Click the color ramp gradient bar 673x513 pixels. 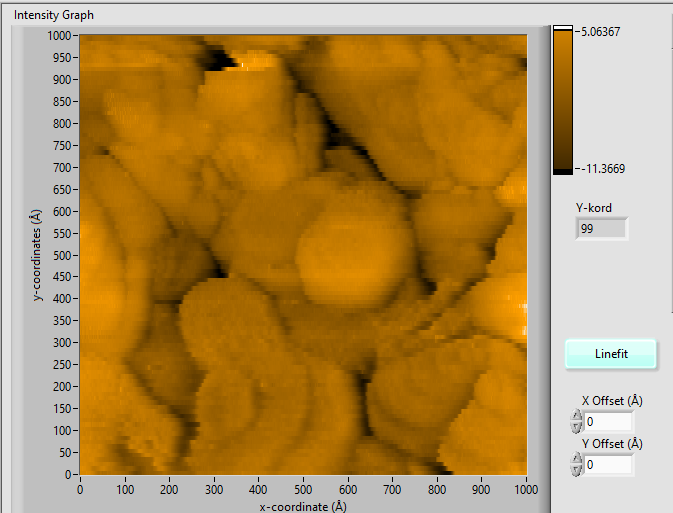[563, 100]
